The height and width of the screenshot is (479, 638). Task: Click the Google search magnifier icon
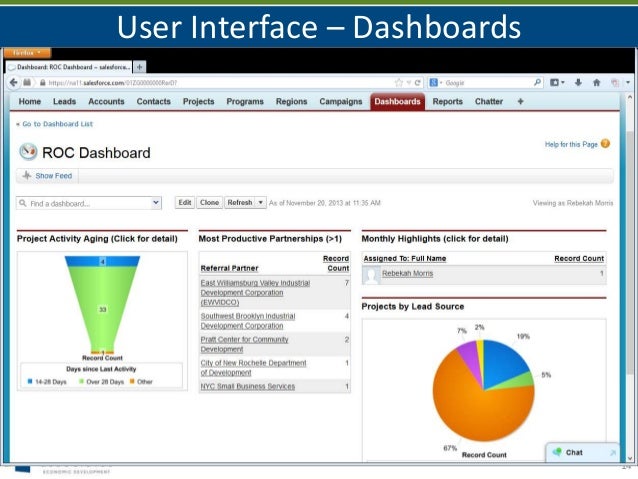tap(537, 82)
